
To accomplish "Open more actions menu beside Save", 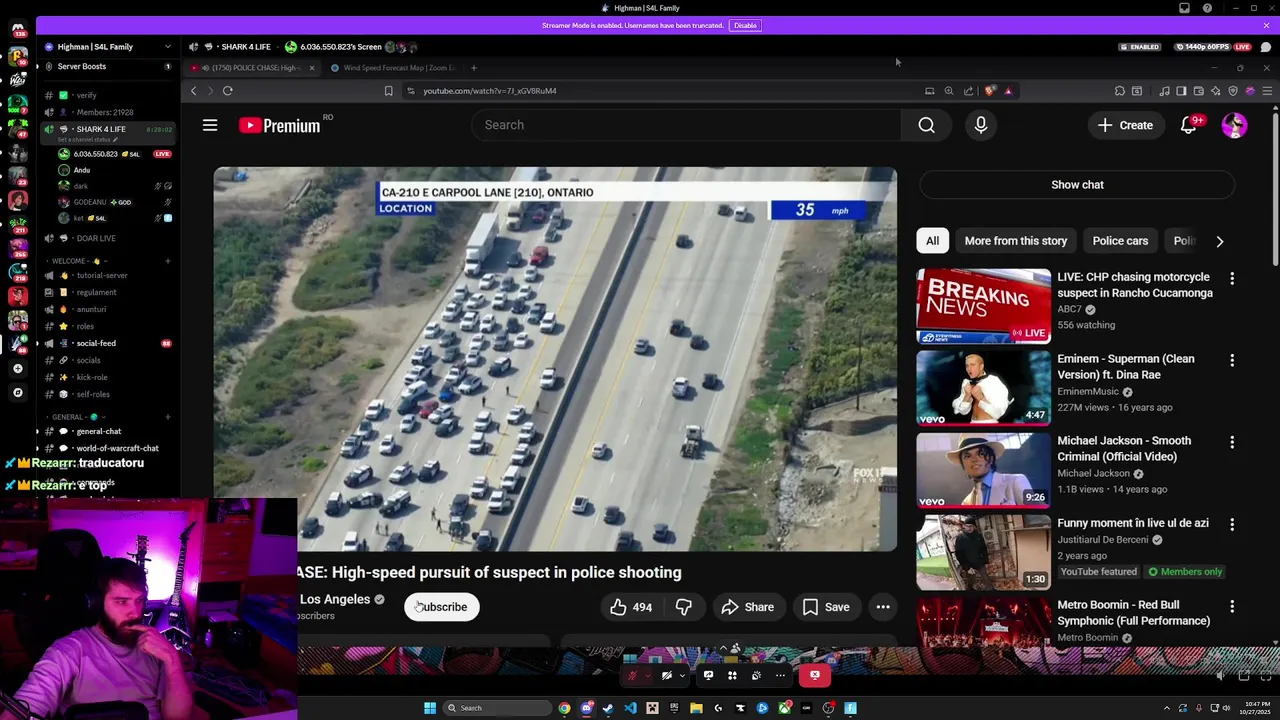I will pos(883,607).
